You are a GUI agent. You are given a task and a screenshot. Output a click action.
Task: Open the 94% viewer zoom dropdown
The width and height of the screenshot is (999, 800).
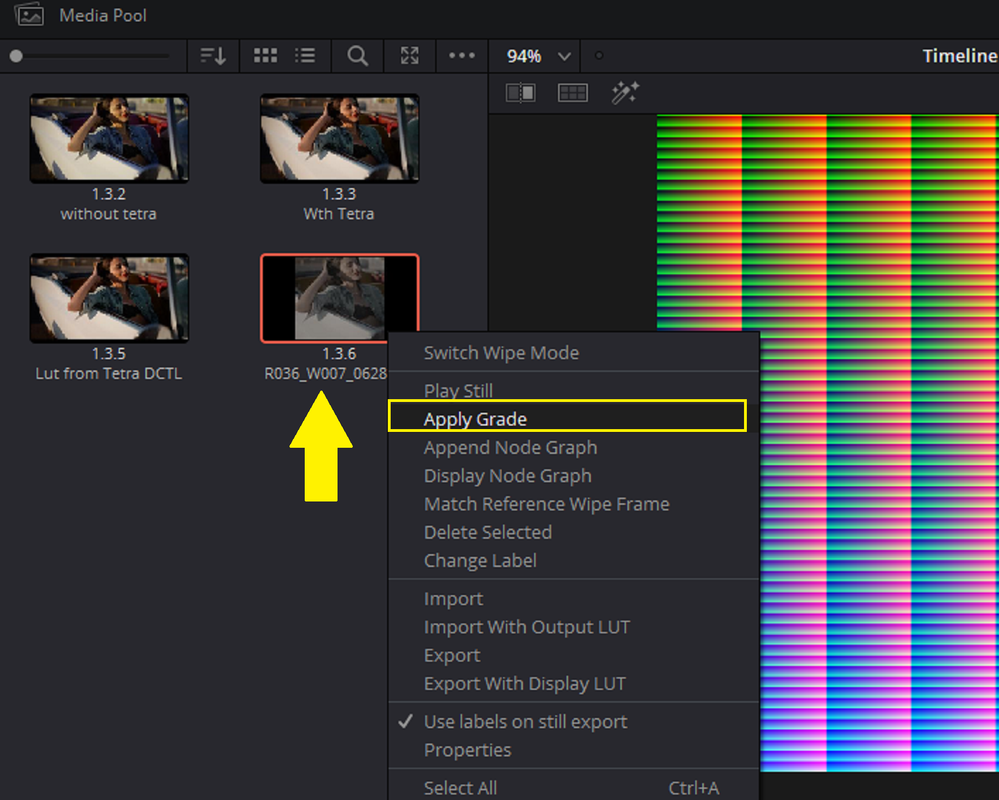click(x=538, y=56)
